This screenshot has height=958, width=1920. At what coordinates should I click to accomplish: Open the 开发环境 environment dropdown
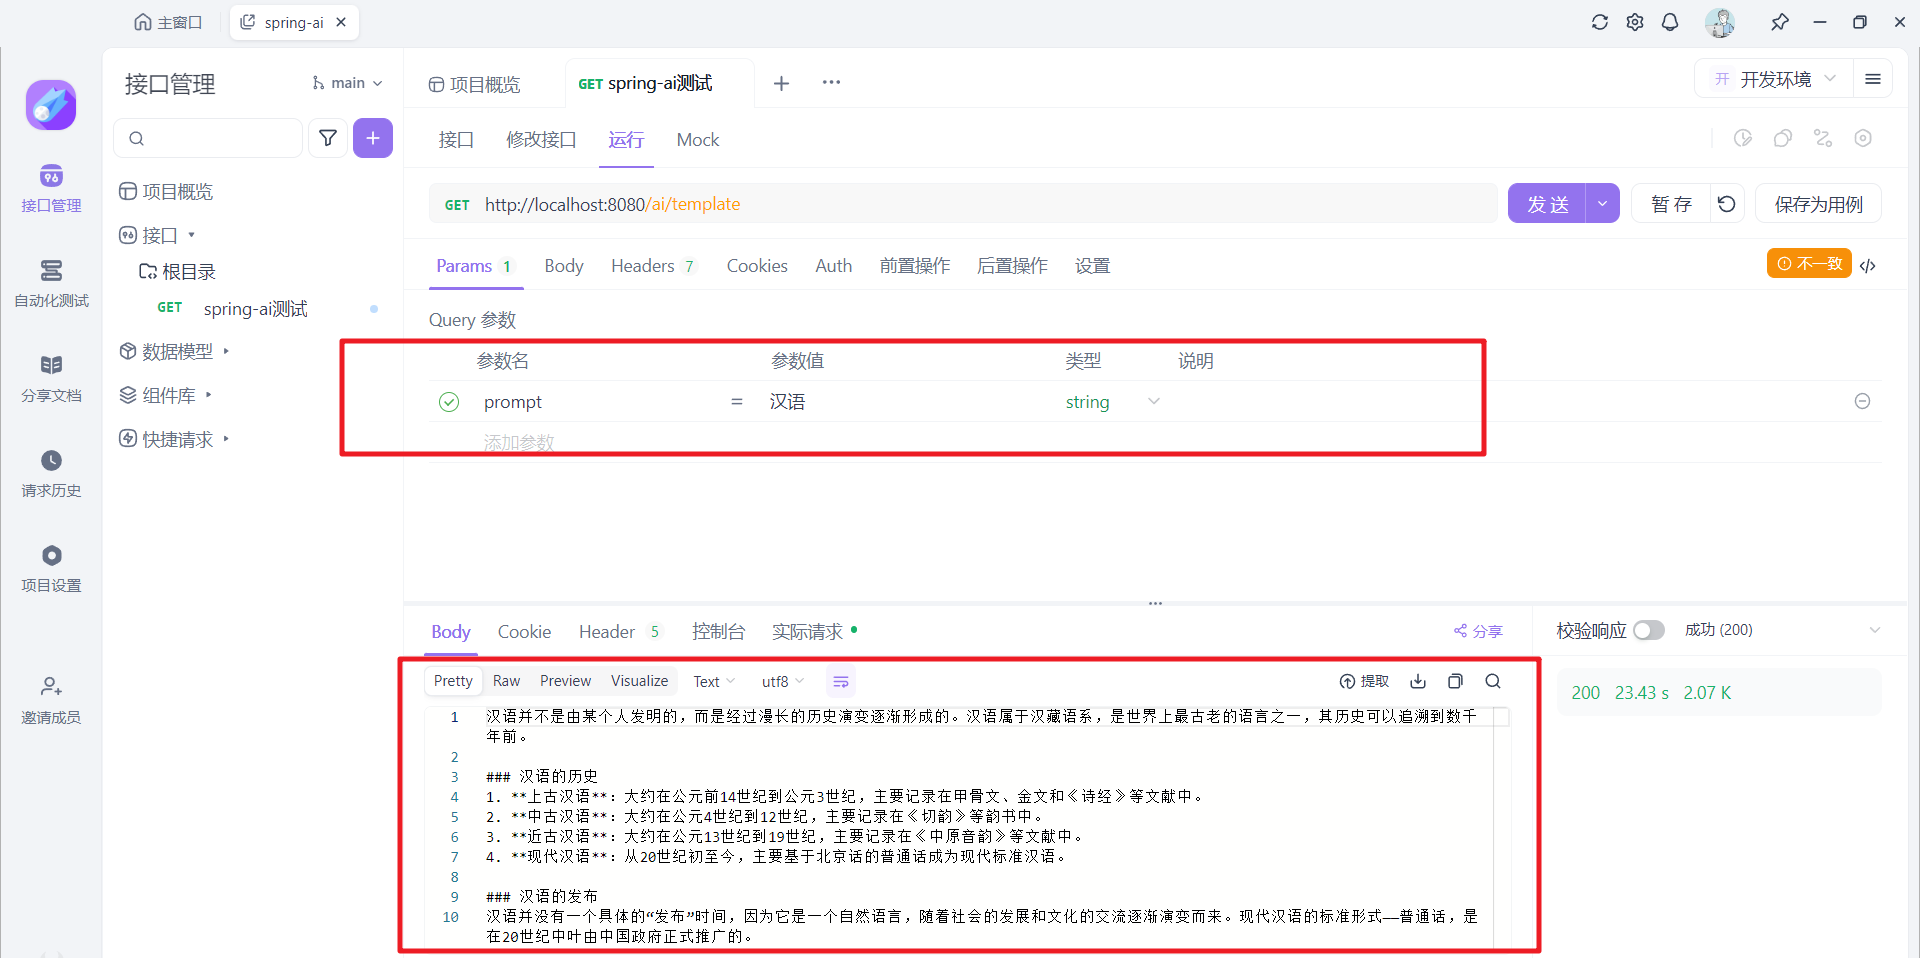(x=1775, y=79)
